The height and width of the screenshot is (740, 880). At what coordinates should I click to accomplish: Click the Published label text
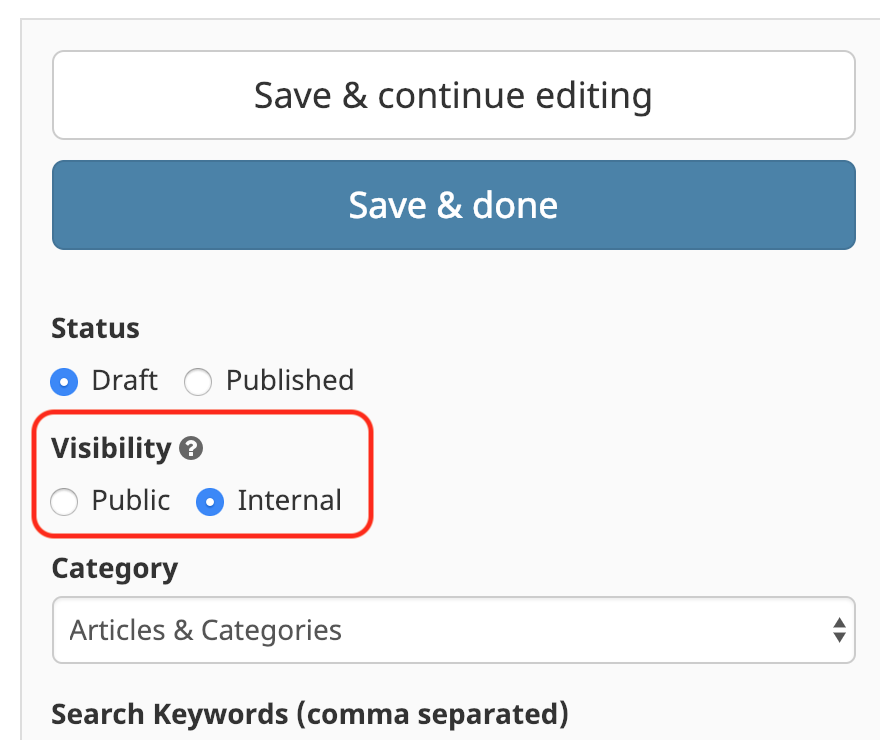point(290,380)
